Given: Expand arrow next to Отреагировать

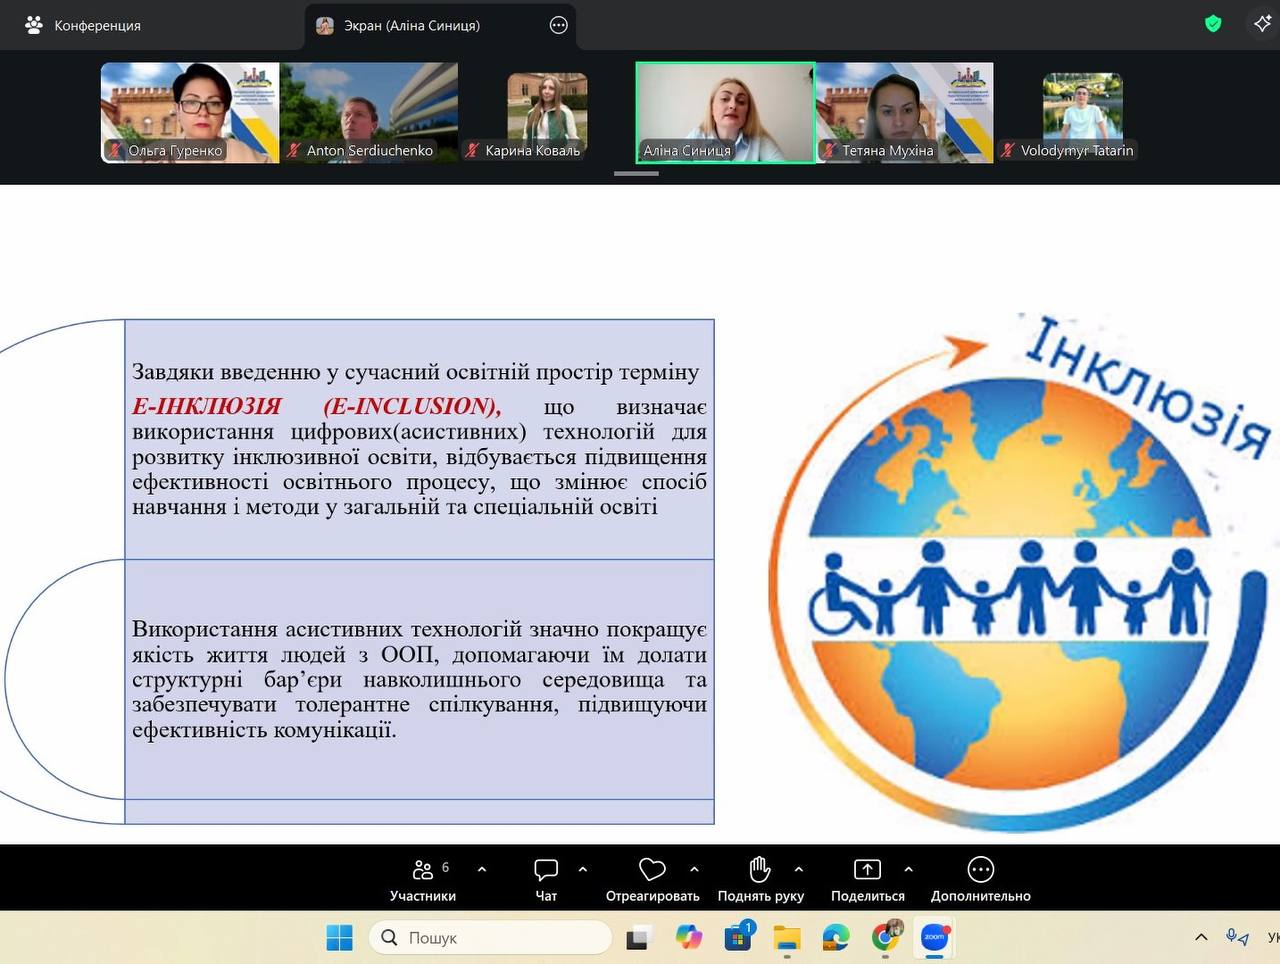Looking at the screenshot, I should point(694,869).
